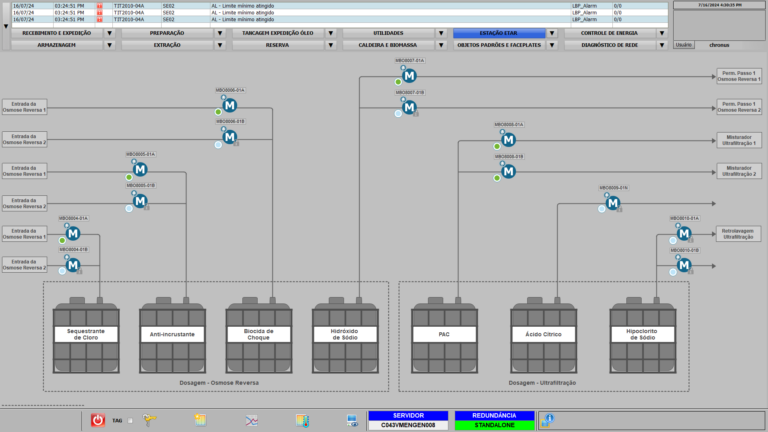This screenshot has height=432, width=768.
Task: Open the alarm list icon in bottom bar
Action: coord(200,420)
